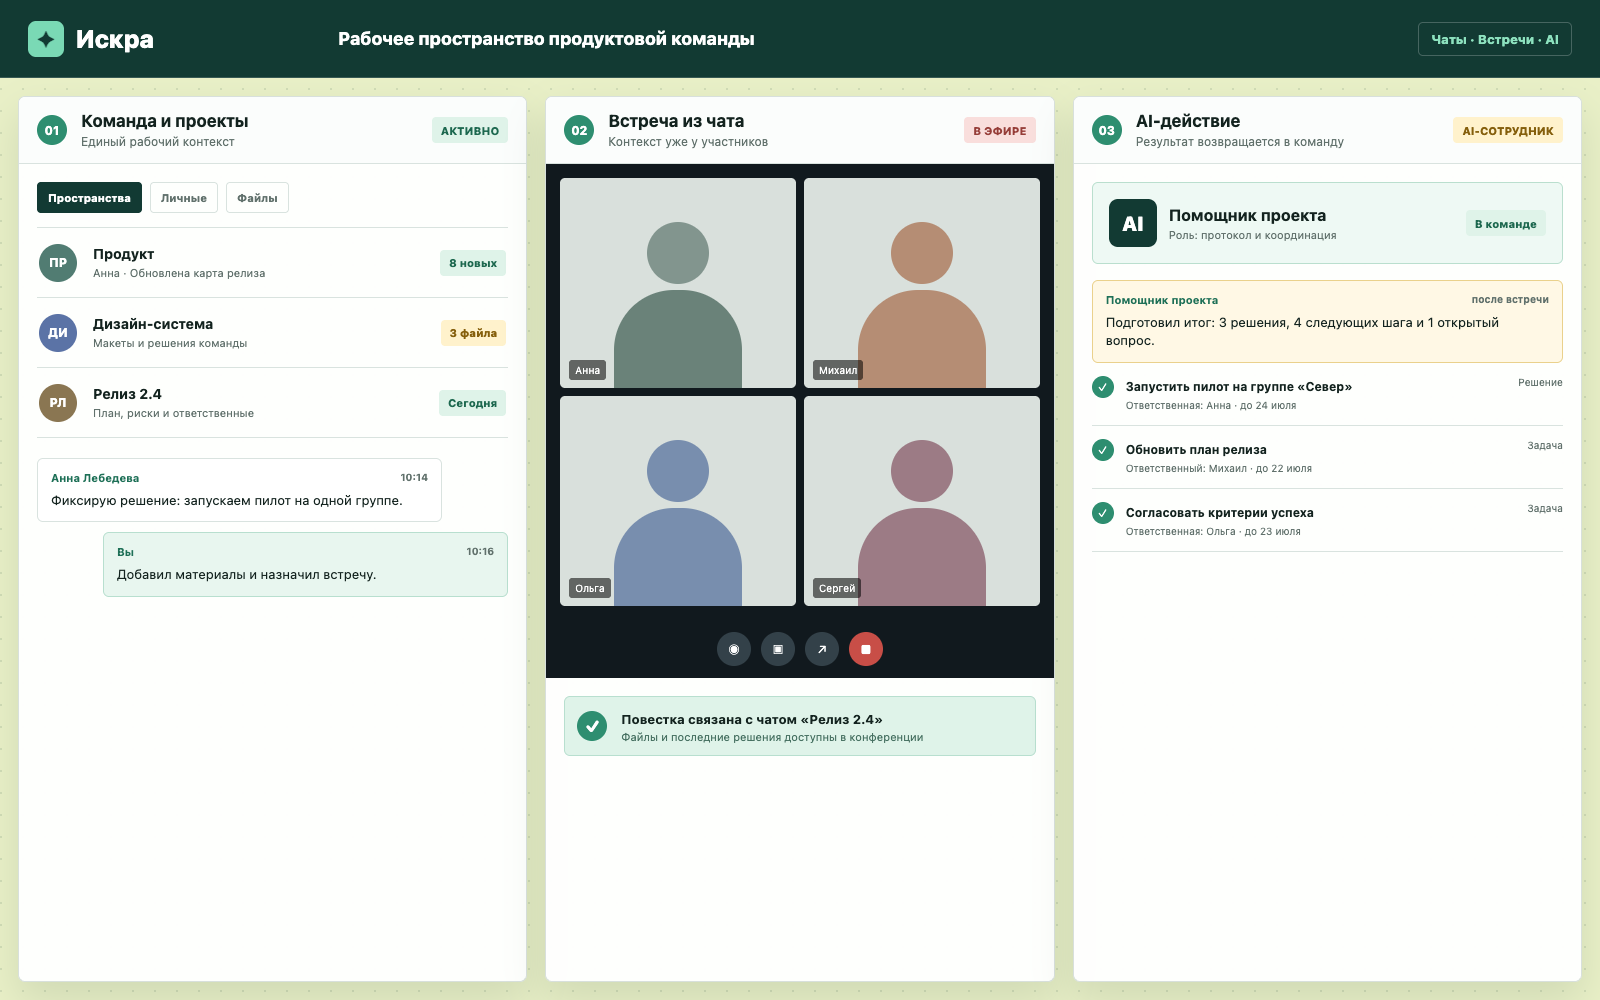Image resolution: width=1600 pixels, height=1000 pixels.
Task: Click the АКТИВНО status badge
Action: point(470,130)
